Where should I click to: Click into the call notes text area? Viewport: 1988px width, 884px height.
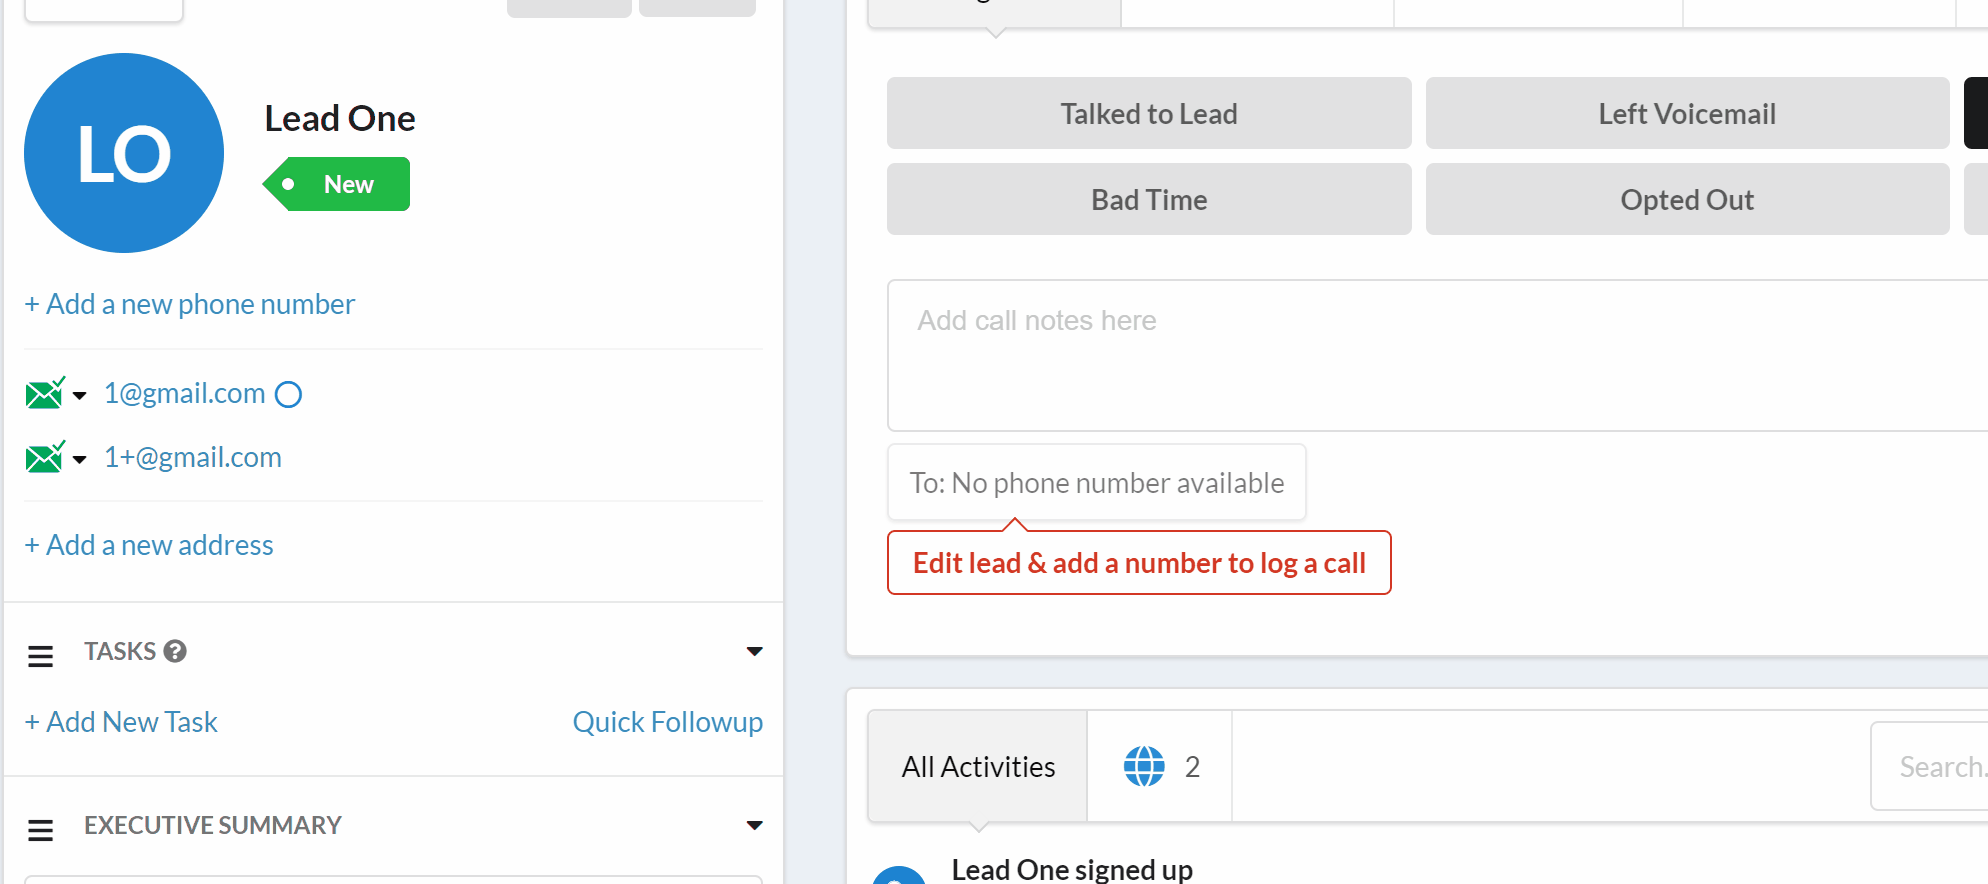pyautogui.click(x=1400, y=355)
